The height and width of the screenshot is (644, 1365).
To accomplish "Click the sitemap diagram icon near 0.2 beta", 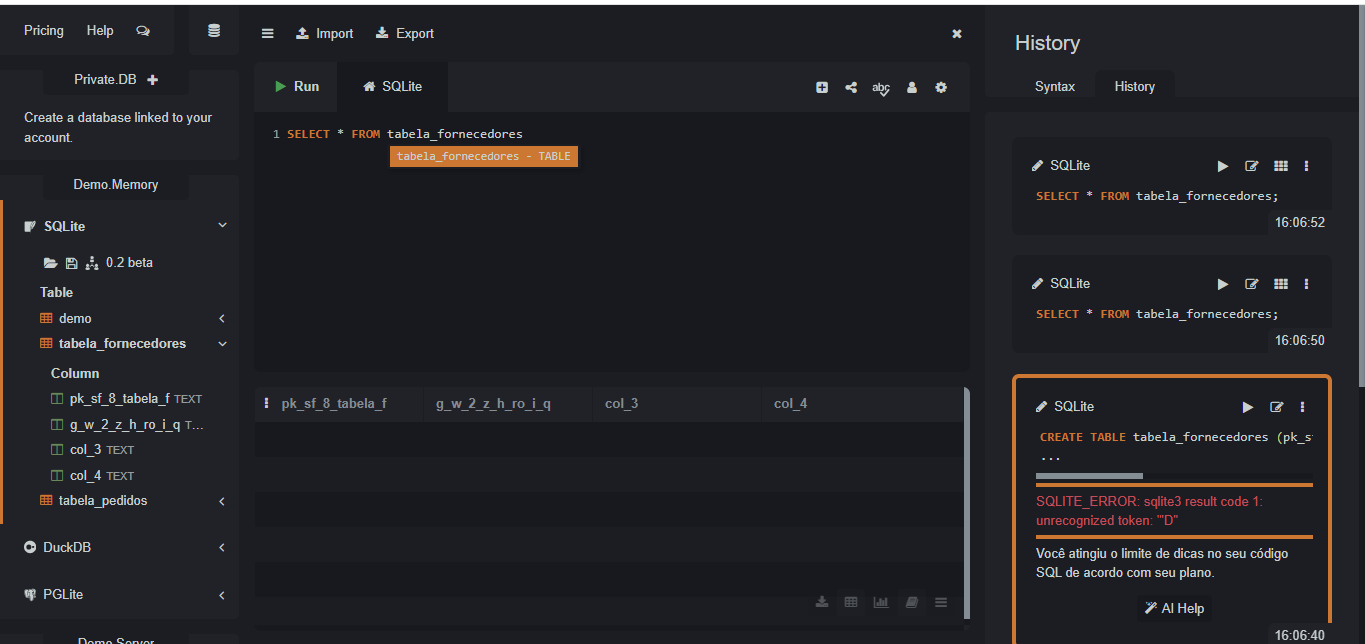I will click(x=92, y=263).
